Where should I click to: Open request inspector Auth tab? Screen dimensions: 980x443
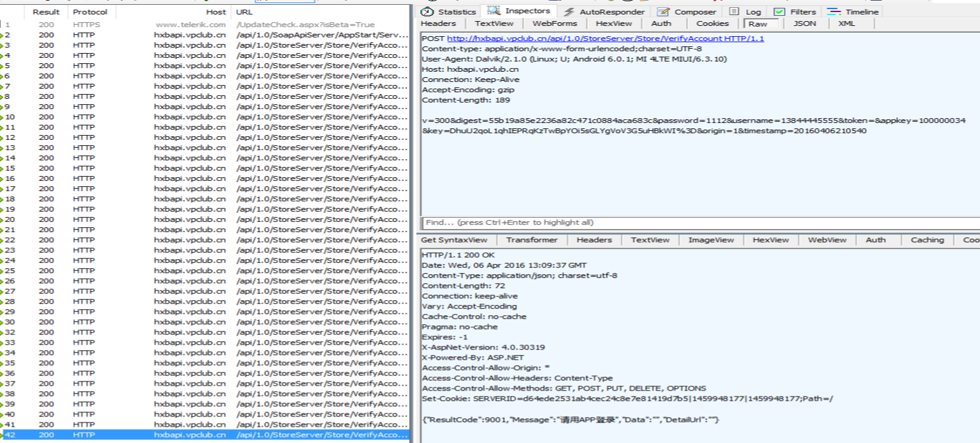pyautogui.click(x=661, y=24)
